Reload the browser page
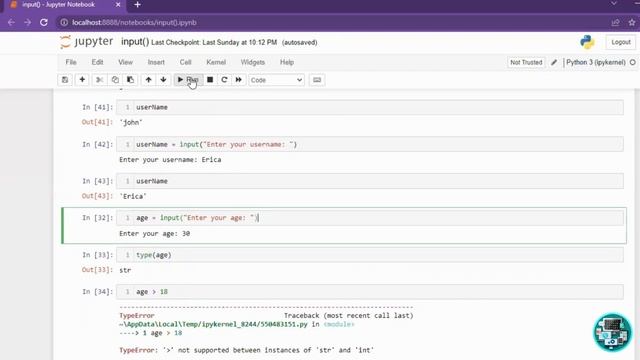This screenshot has height=360, width=640. click(x=44, y=22)
